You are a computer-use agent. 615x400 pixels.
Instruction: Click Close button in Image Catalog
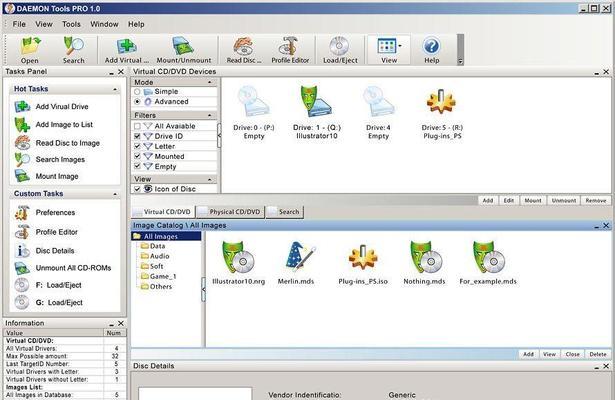pos(573,354)
